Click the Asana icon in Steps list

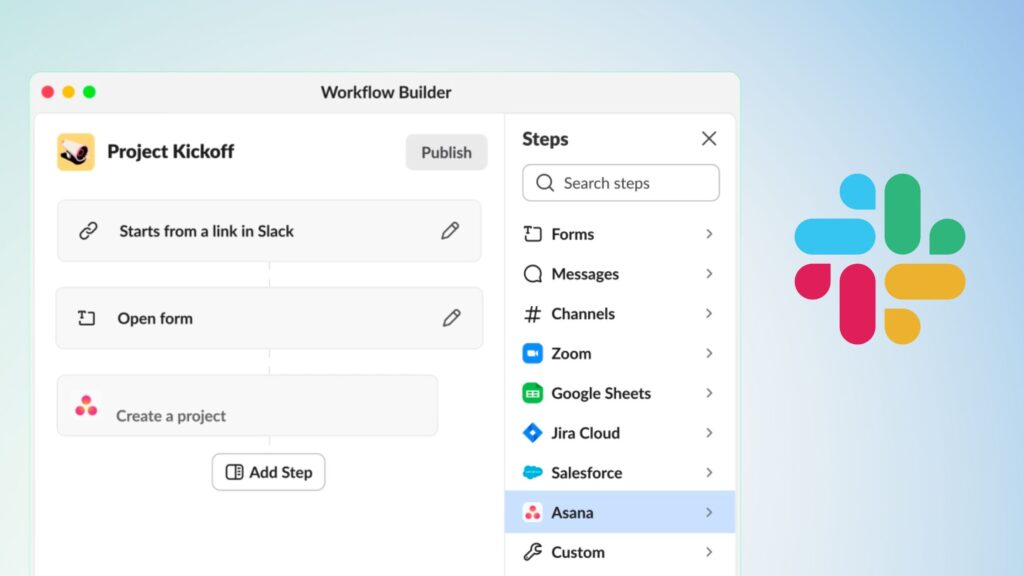[x=533, y=513]
